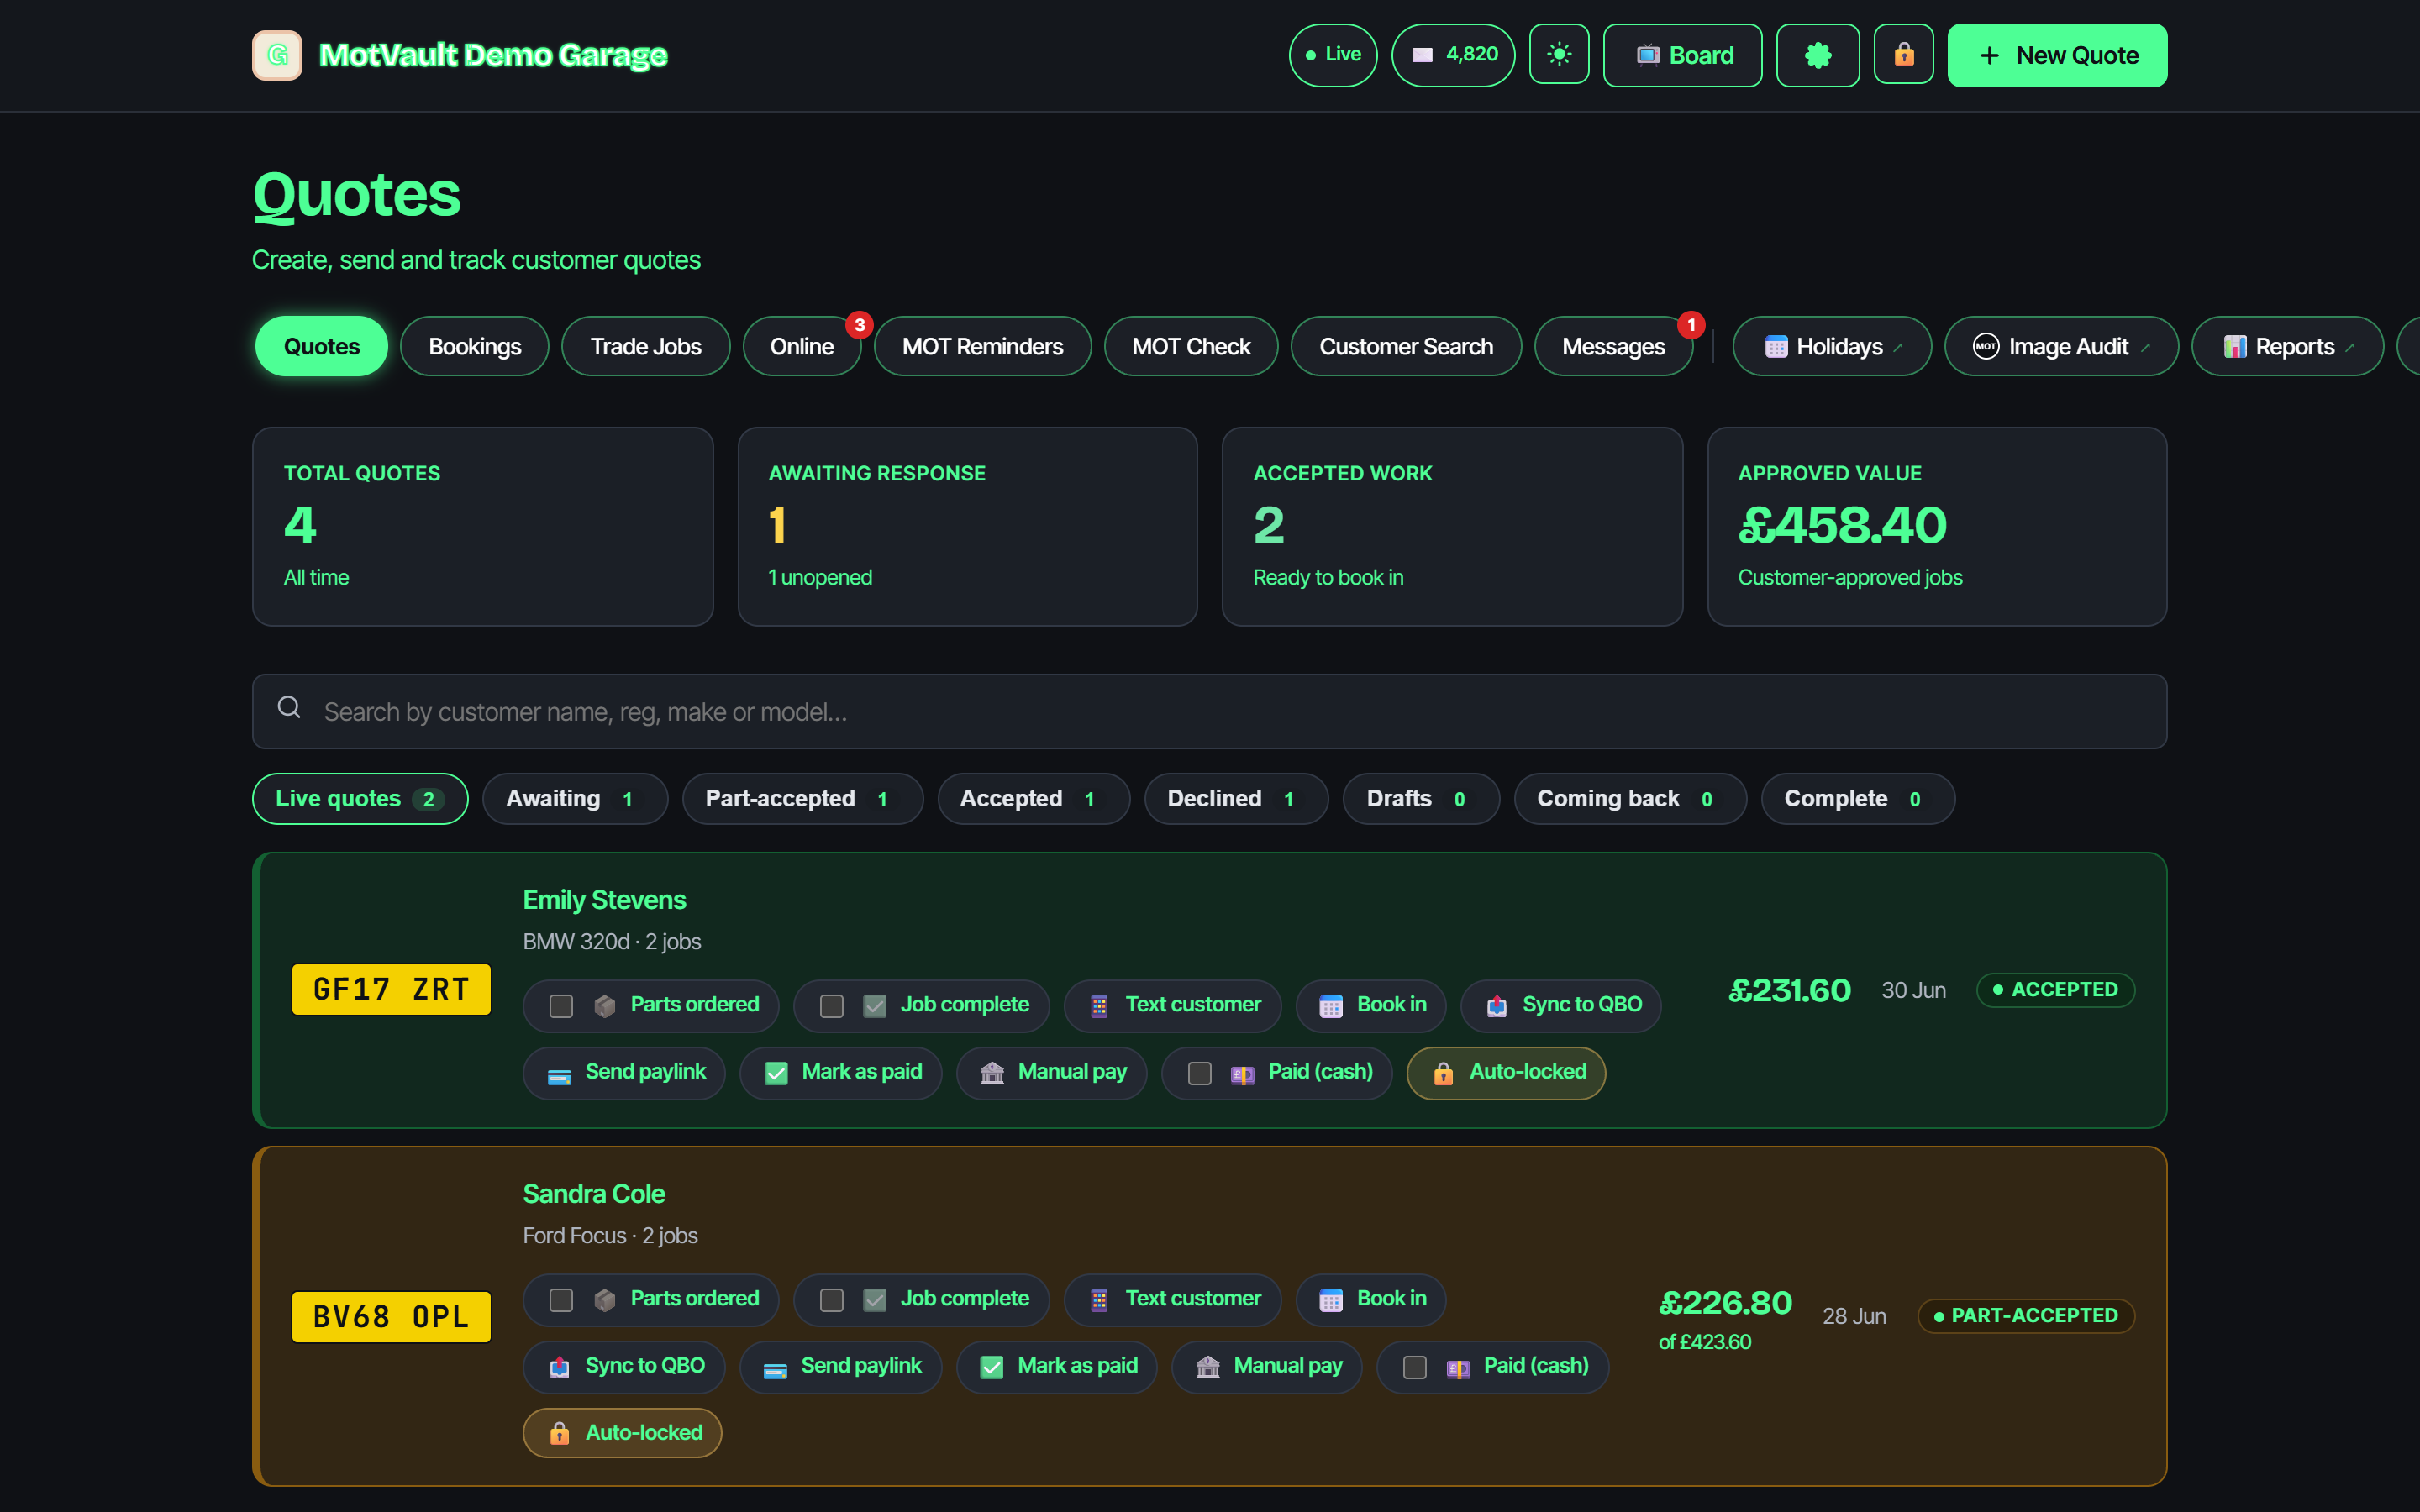Filter by Awaiting quotes
This screenshot has height=1512, width=2420.
tap(575, 798)
